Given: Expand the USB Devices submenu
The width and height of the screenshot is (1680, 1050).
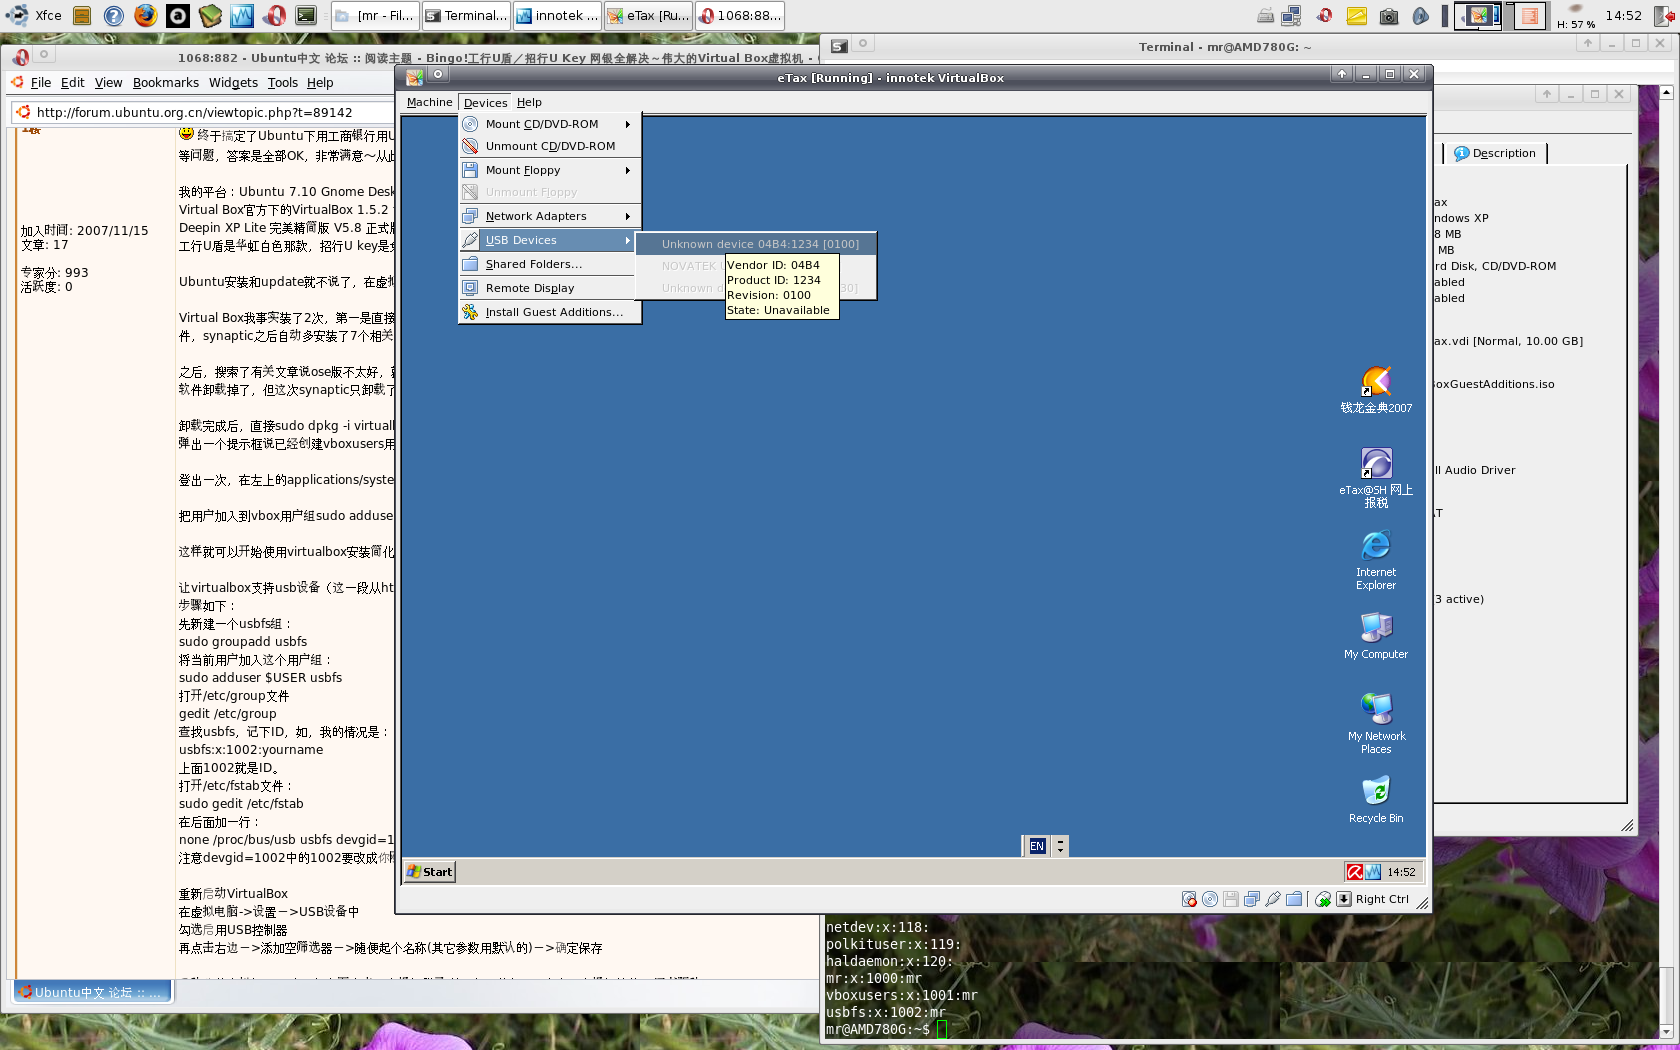Looking at the screenshot, I should click(549, 240).
